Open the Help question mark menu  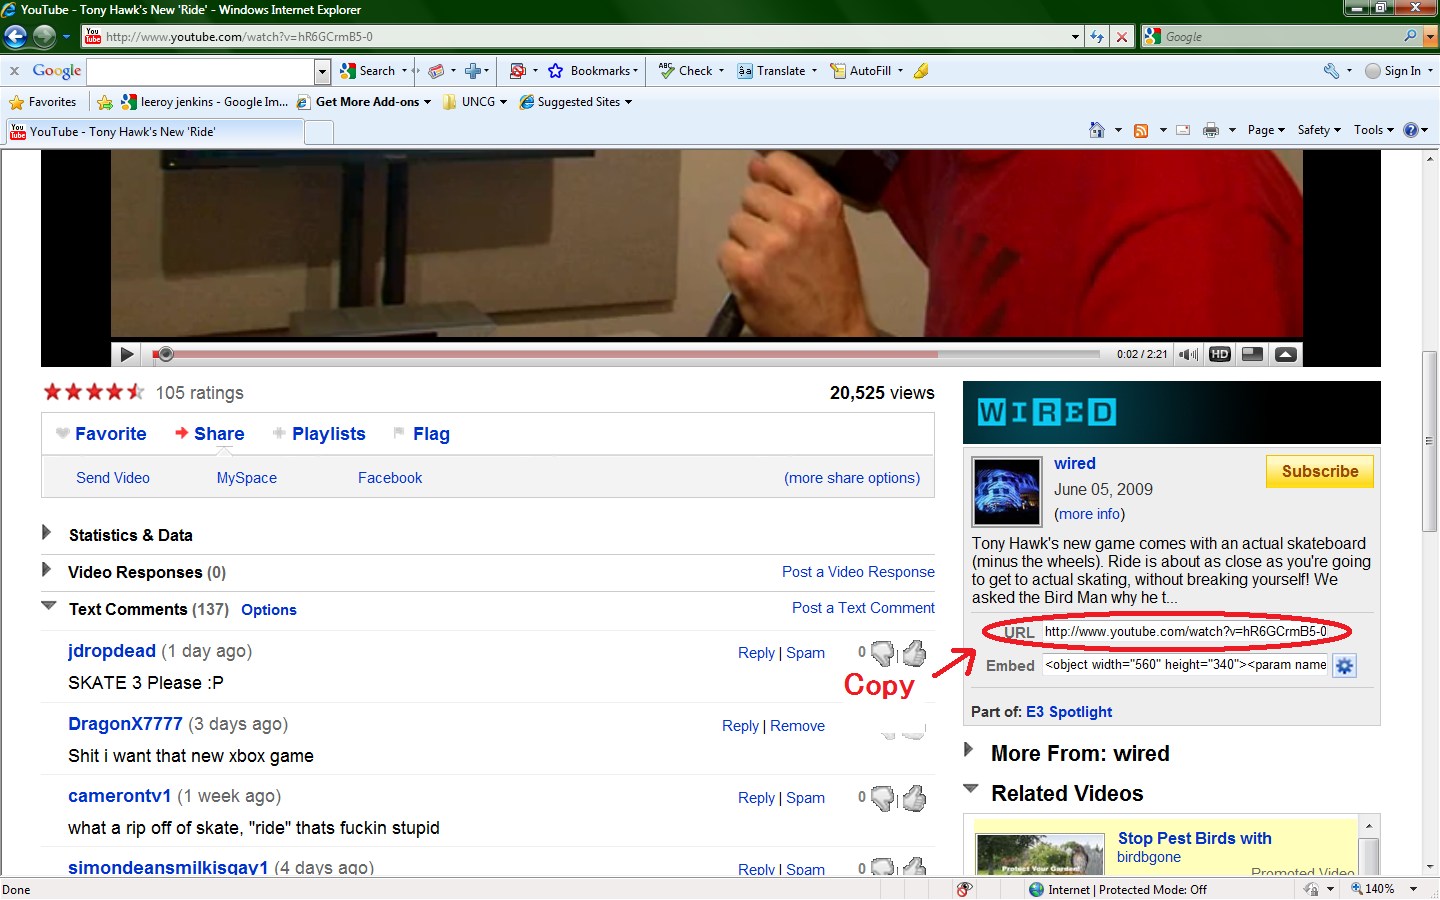click(1415, 130)
